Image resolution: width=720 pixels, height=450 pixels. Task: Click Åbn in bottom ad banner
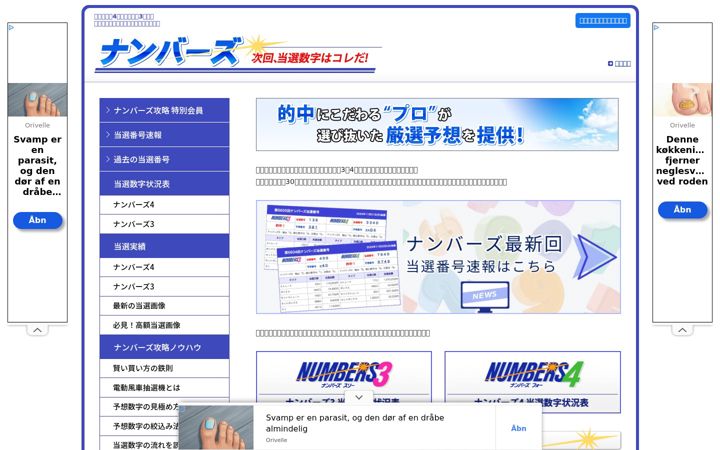(518, 428)
